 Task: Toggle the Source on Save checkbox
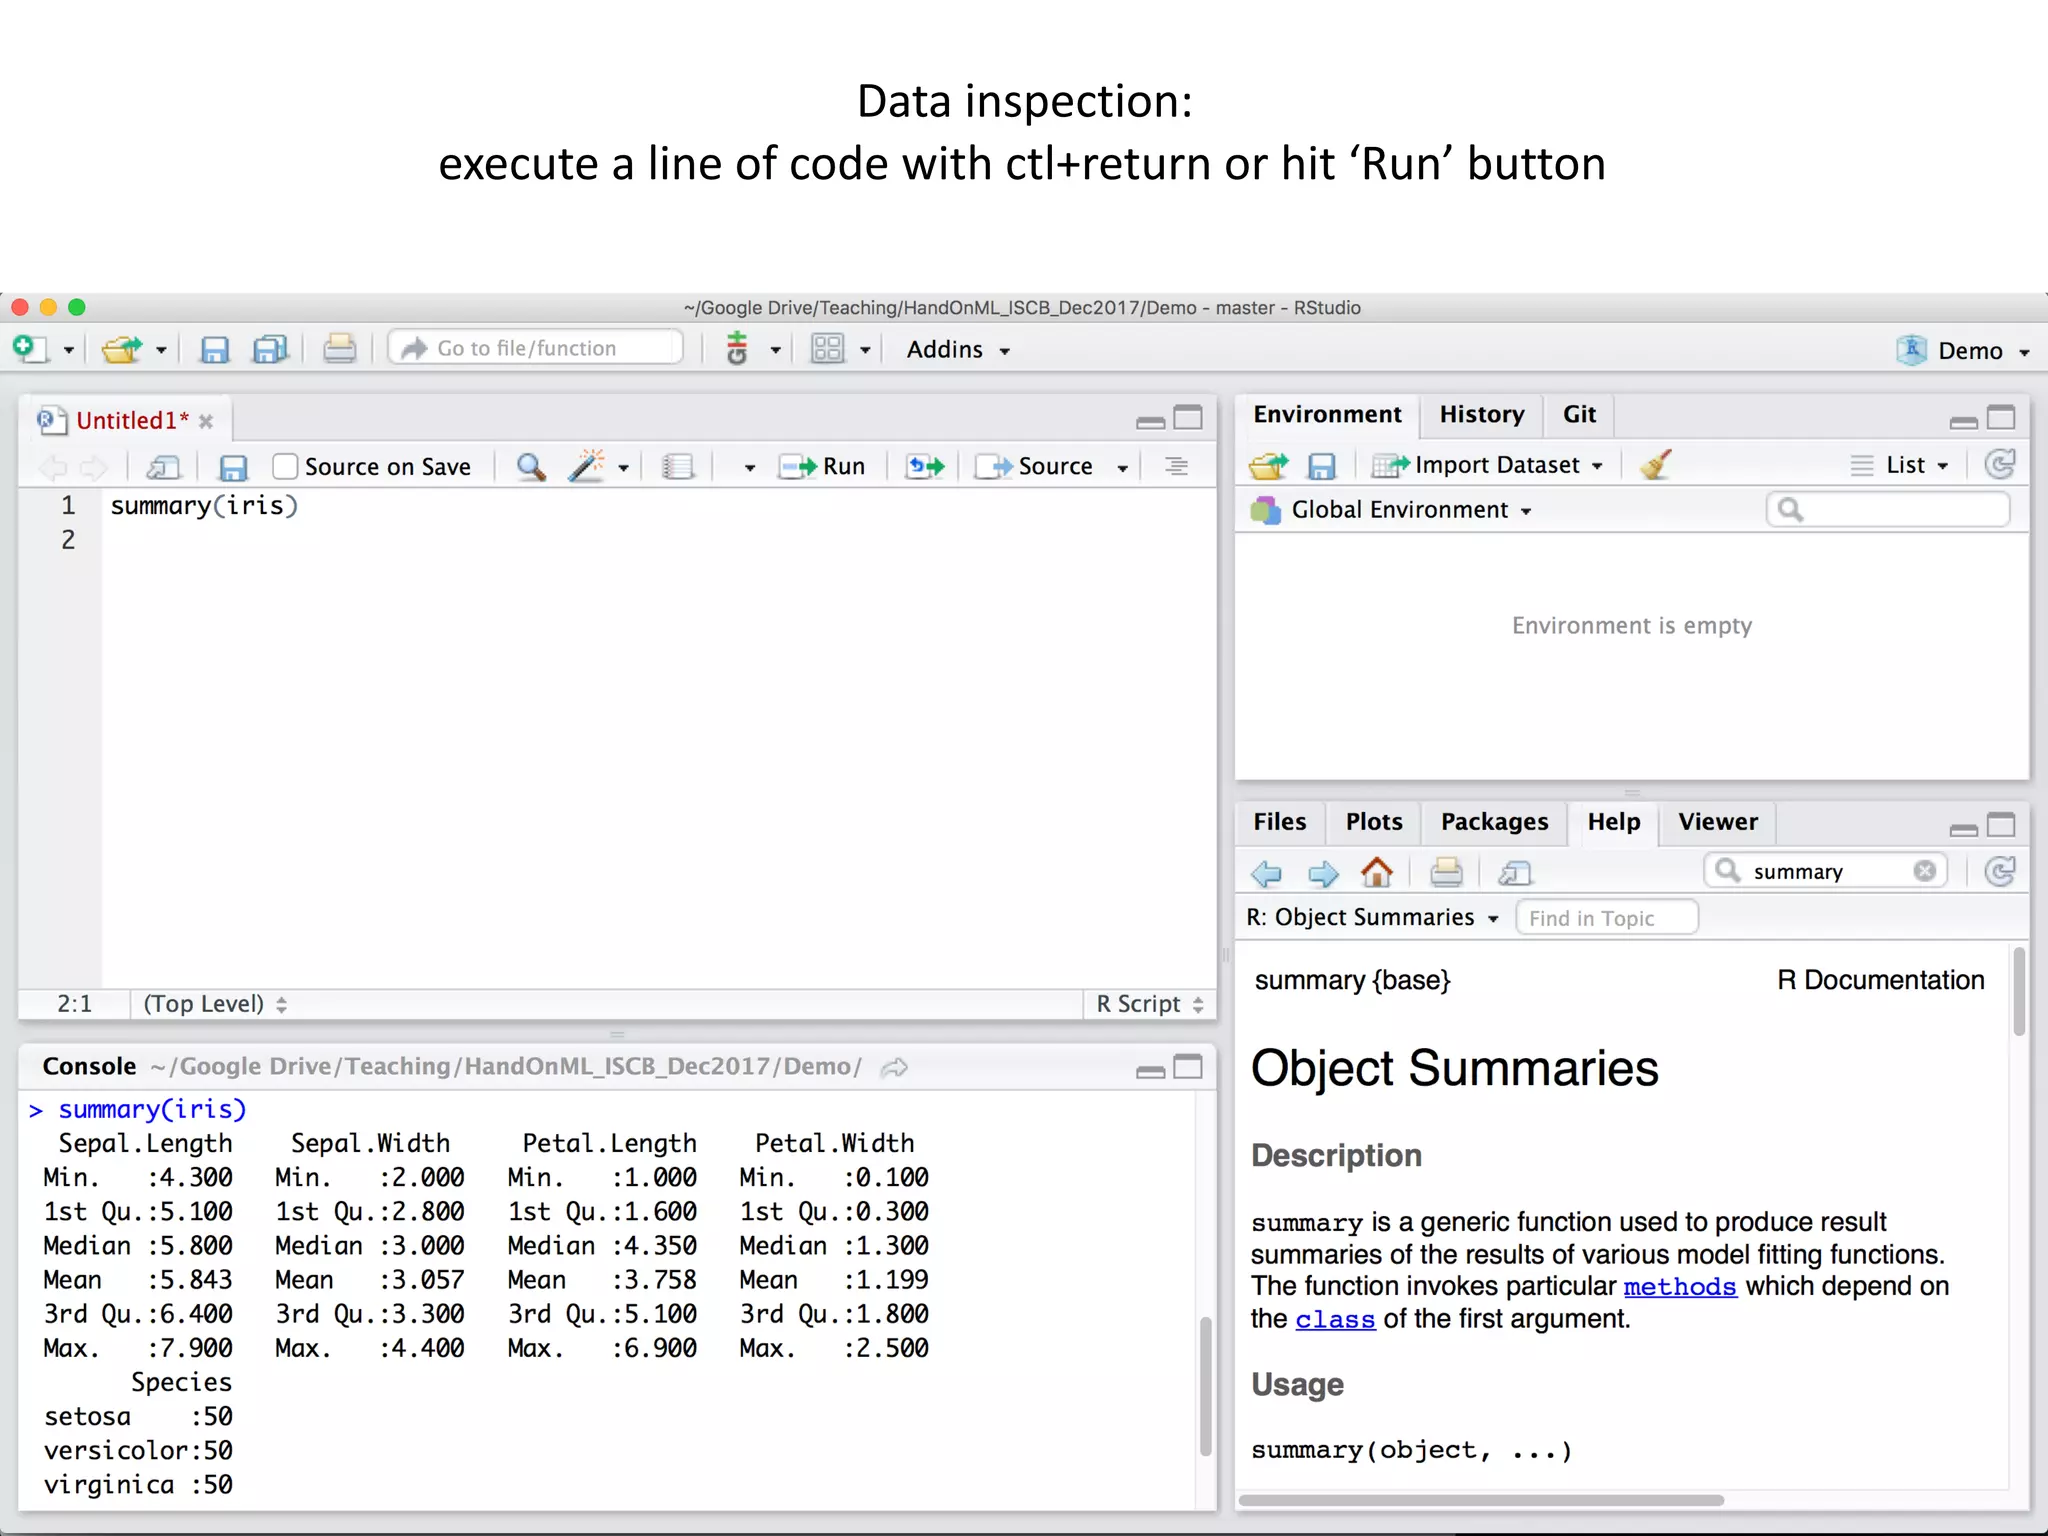(x=285, y=466)
